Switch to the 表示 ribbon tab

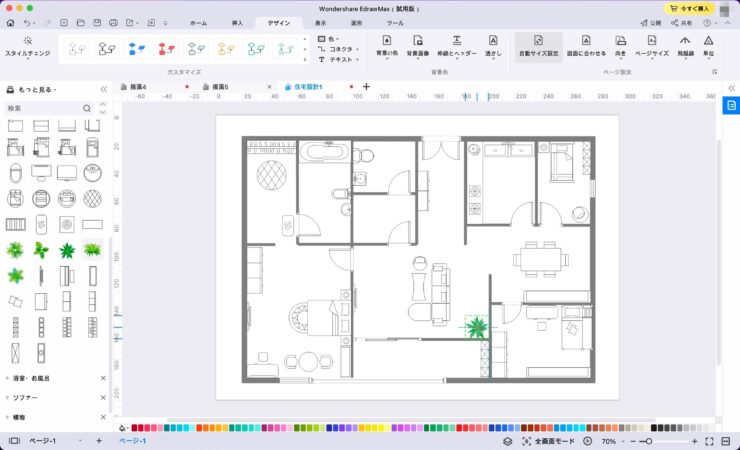[320, 23]
